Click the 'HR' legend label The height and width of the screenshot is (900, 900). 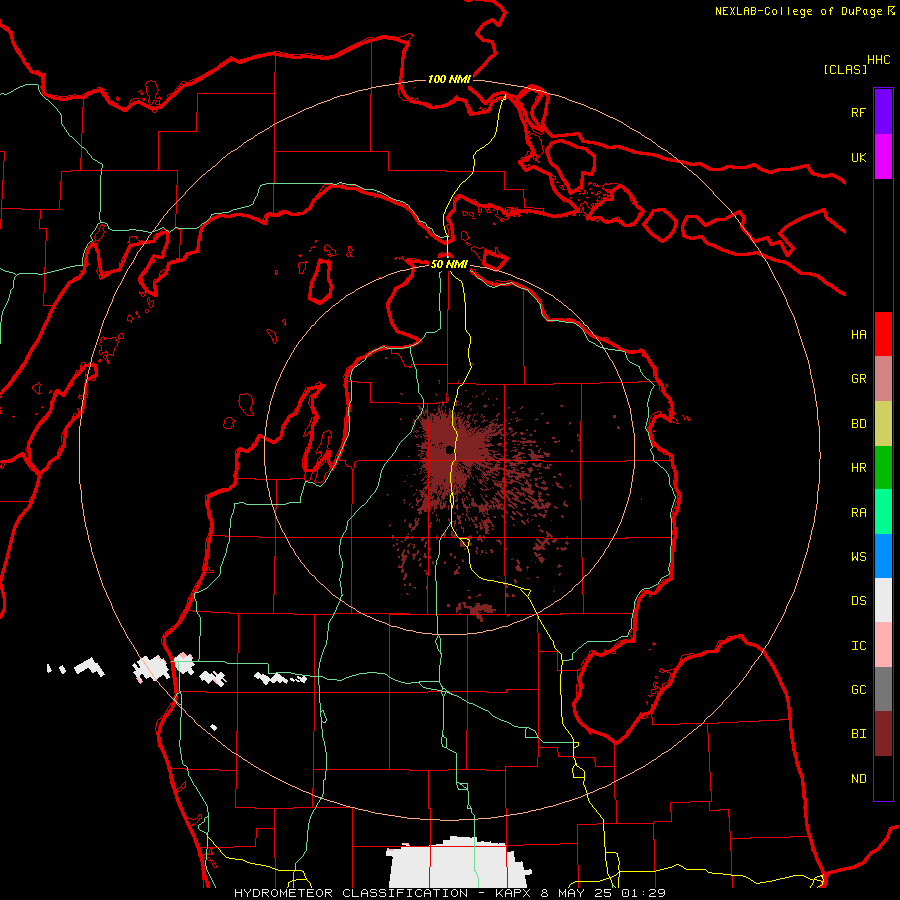[858, 468]
